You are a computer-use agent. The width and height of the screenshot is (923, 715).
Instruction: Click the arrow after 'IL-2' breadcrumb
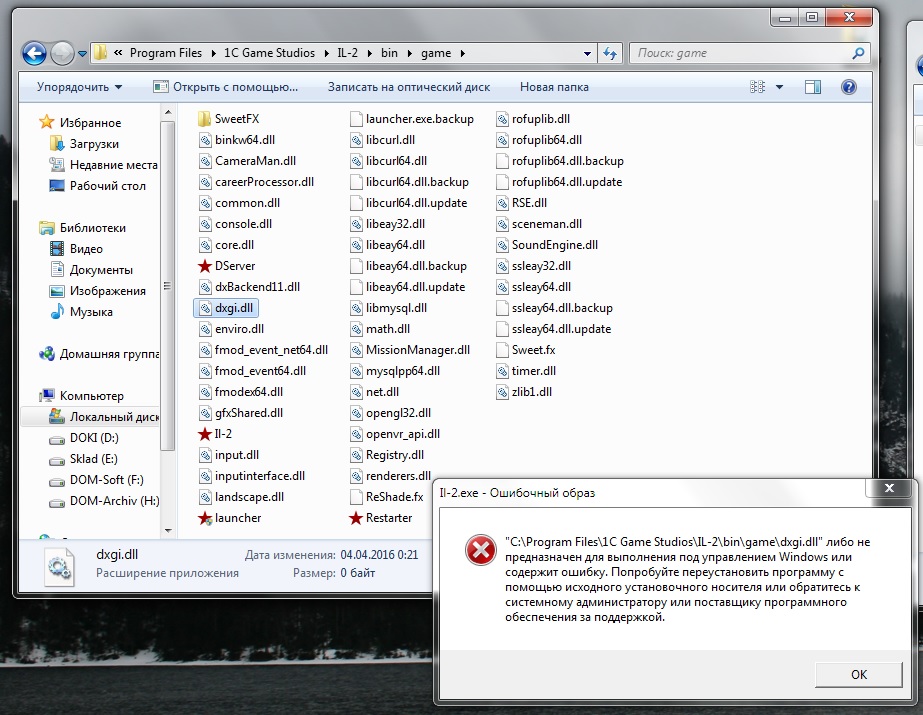click(x=370, y=54)
